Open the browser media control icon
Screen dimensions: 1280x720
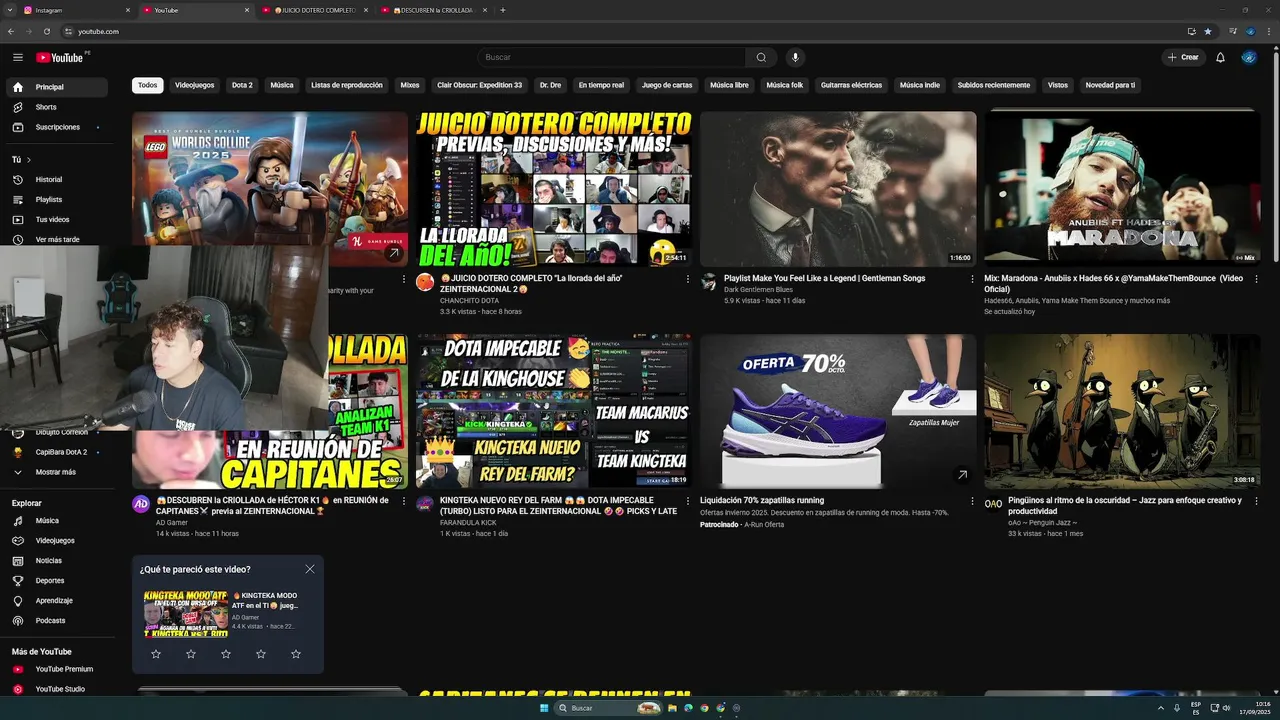click(1233, 31)
